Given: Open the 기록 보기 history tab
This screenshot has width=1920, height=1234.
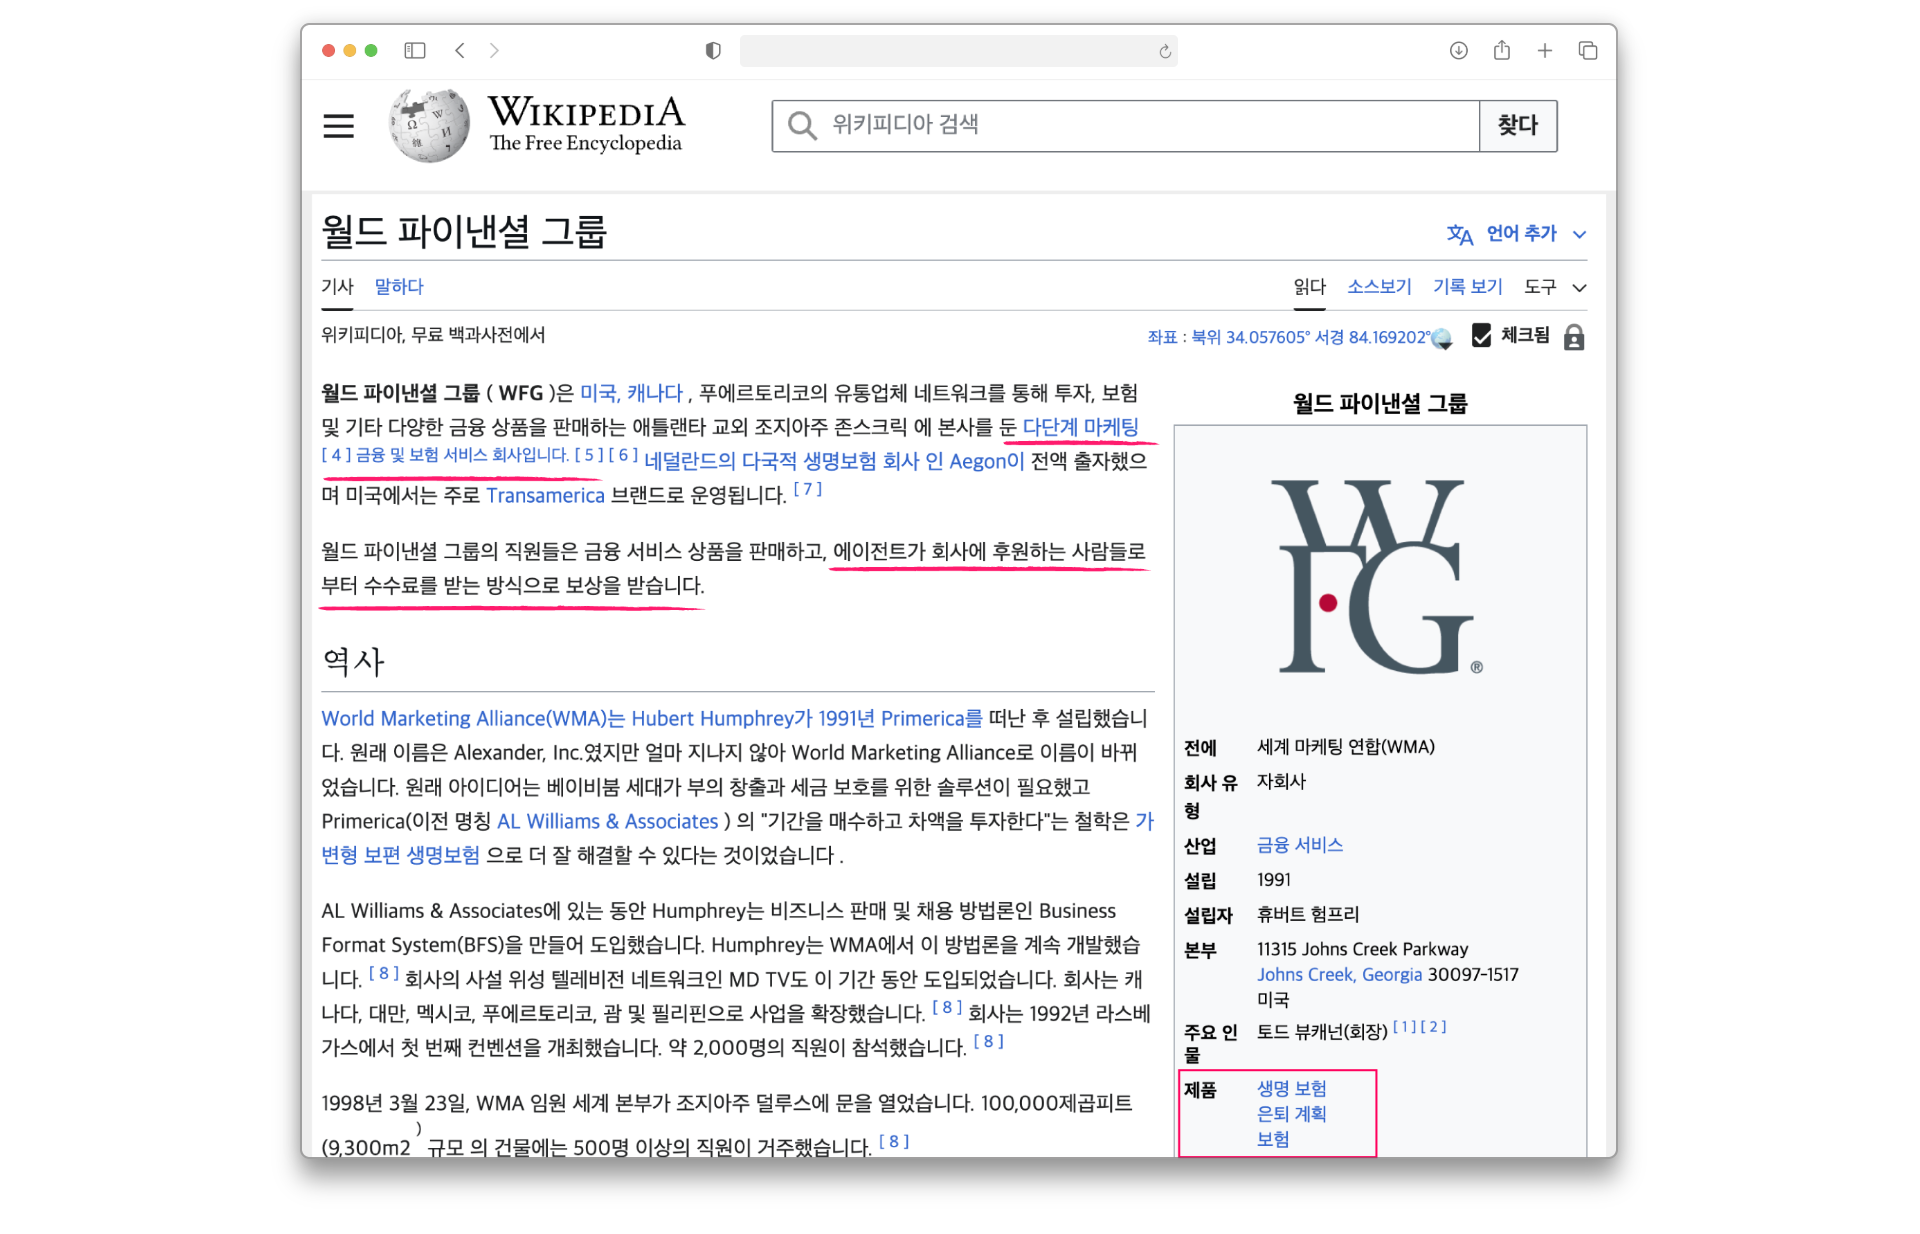Looking at the screenshot, I should tap(1467, 287).
